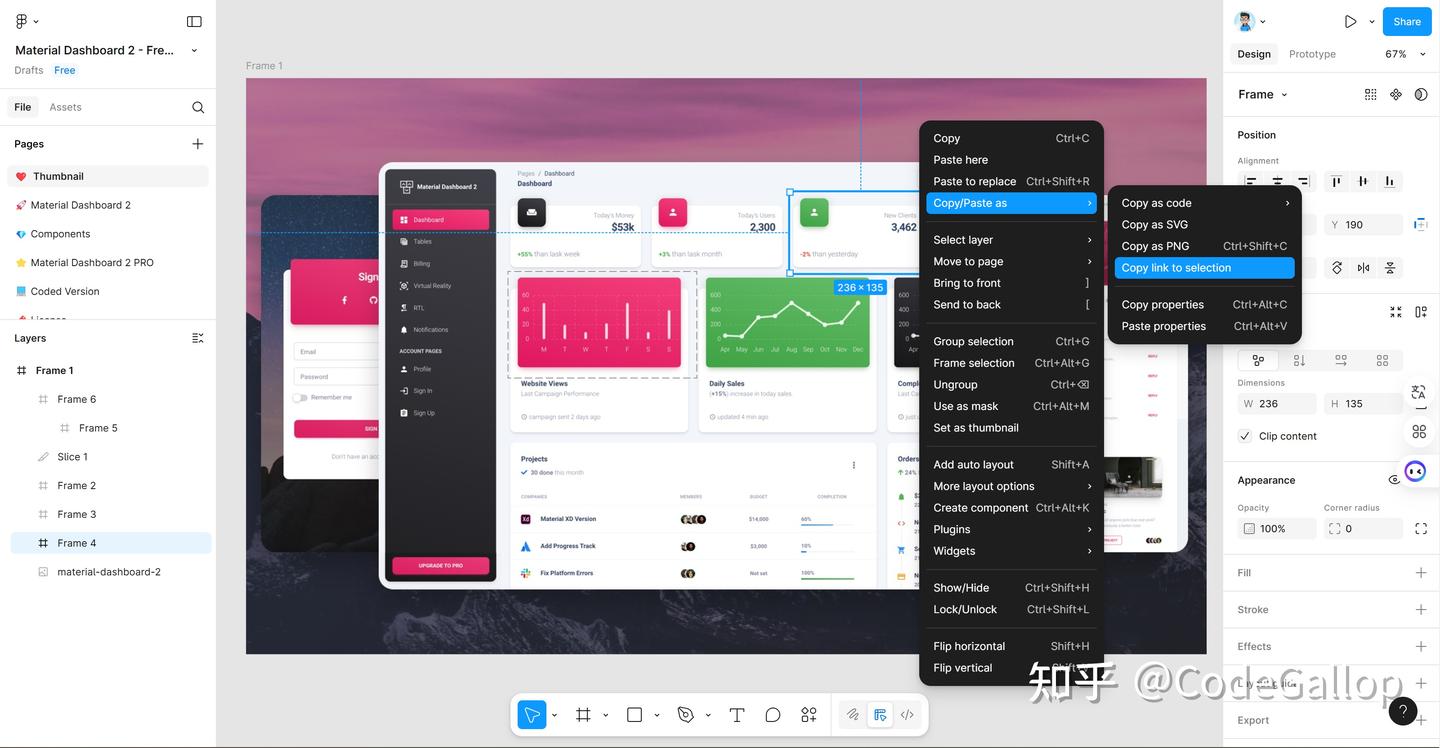
Task: Choose Copy as PNG from submenu
Action: (1204, 246)
